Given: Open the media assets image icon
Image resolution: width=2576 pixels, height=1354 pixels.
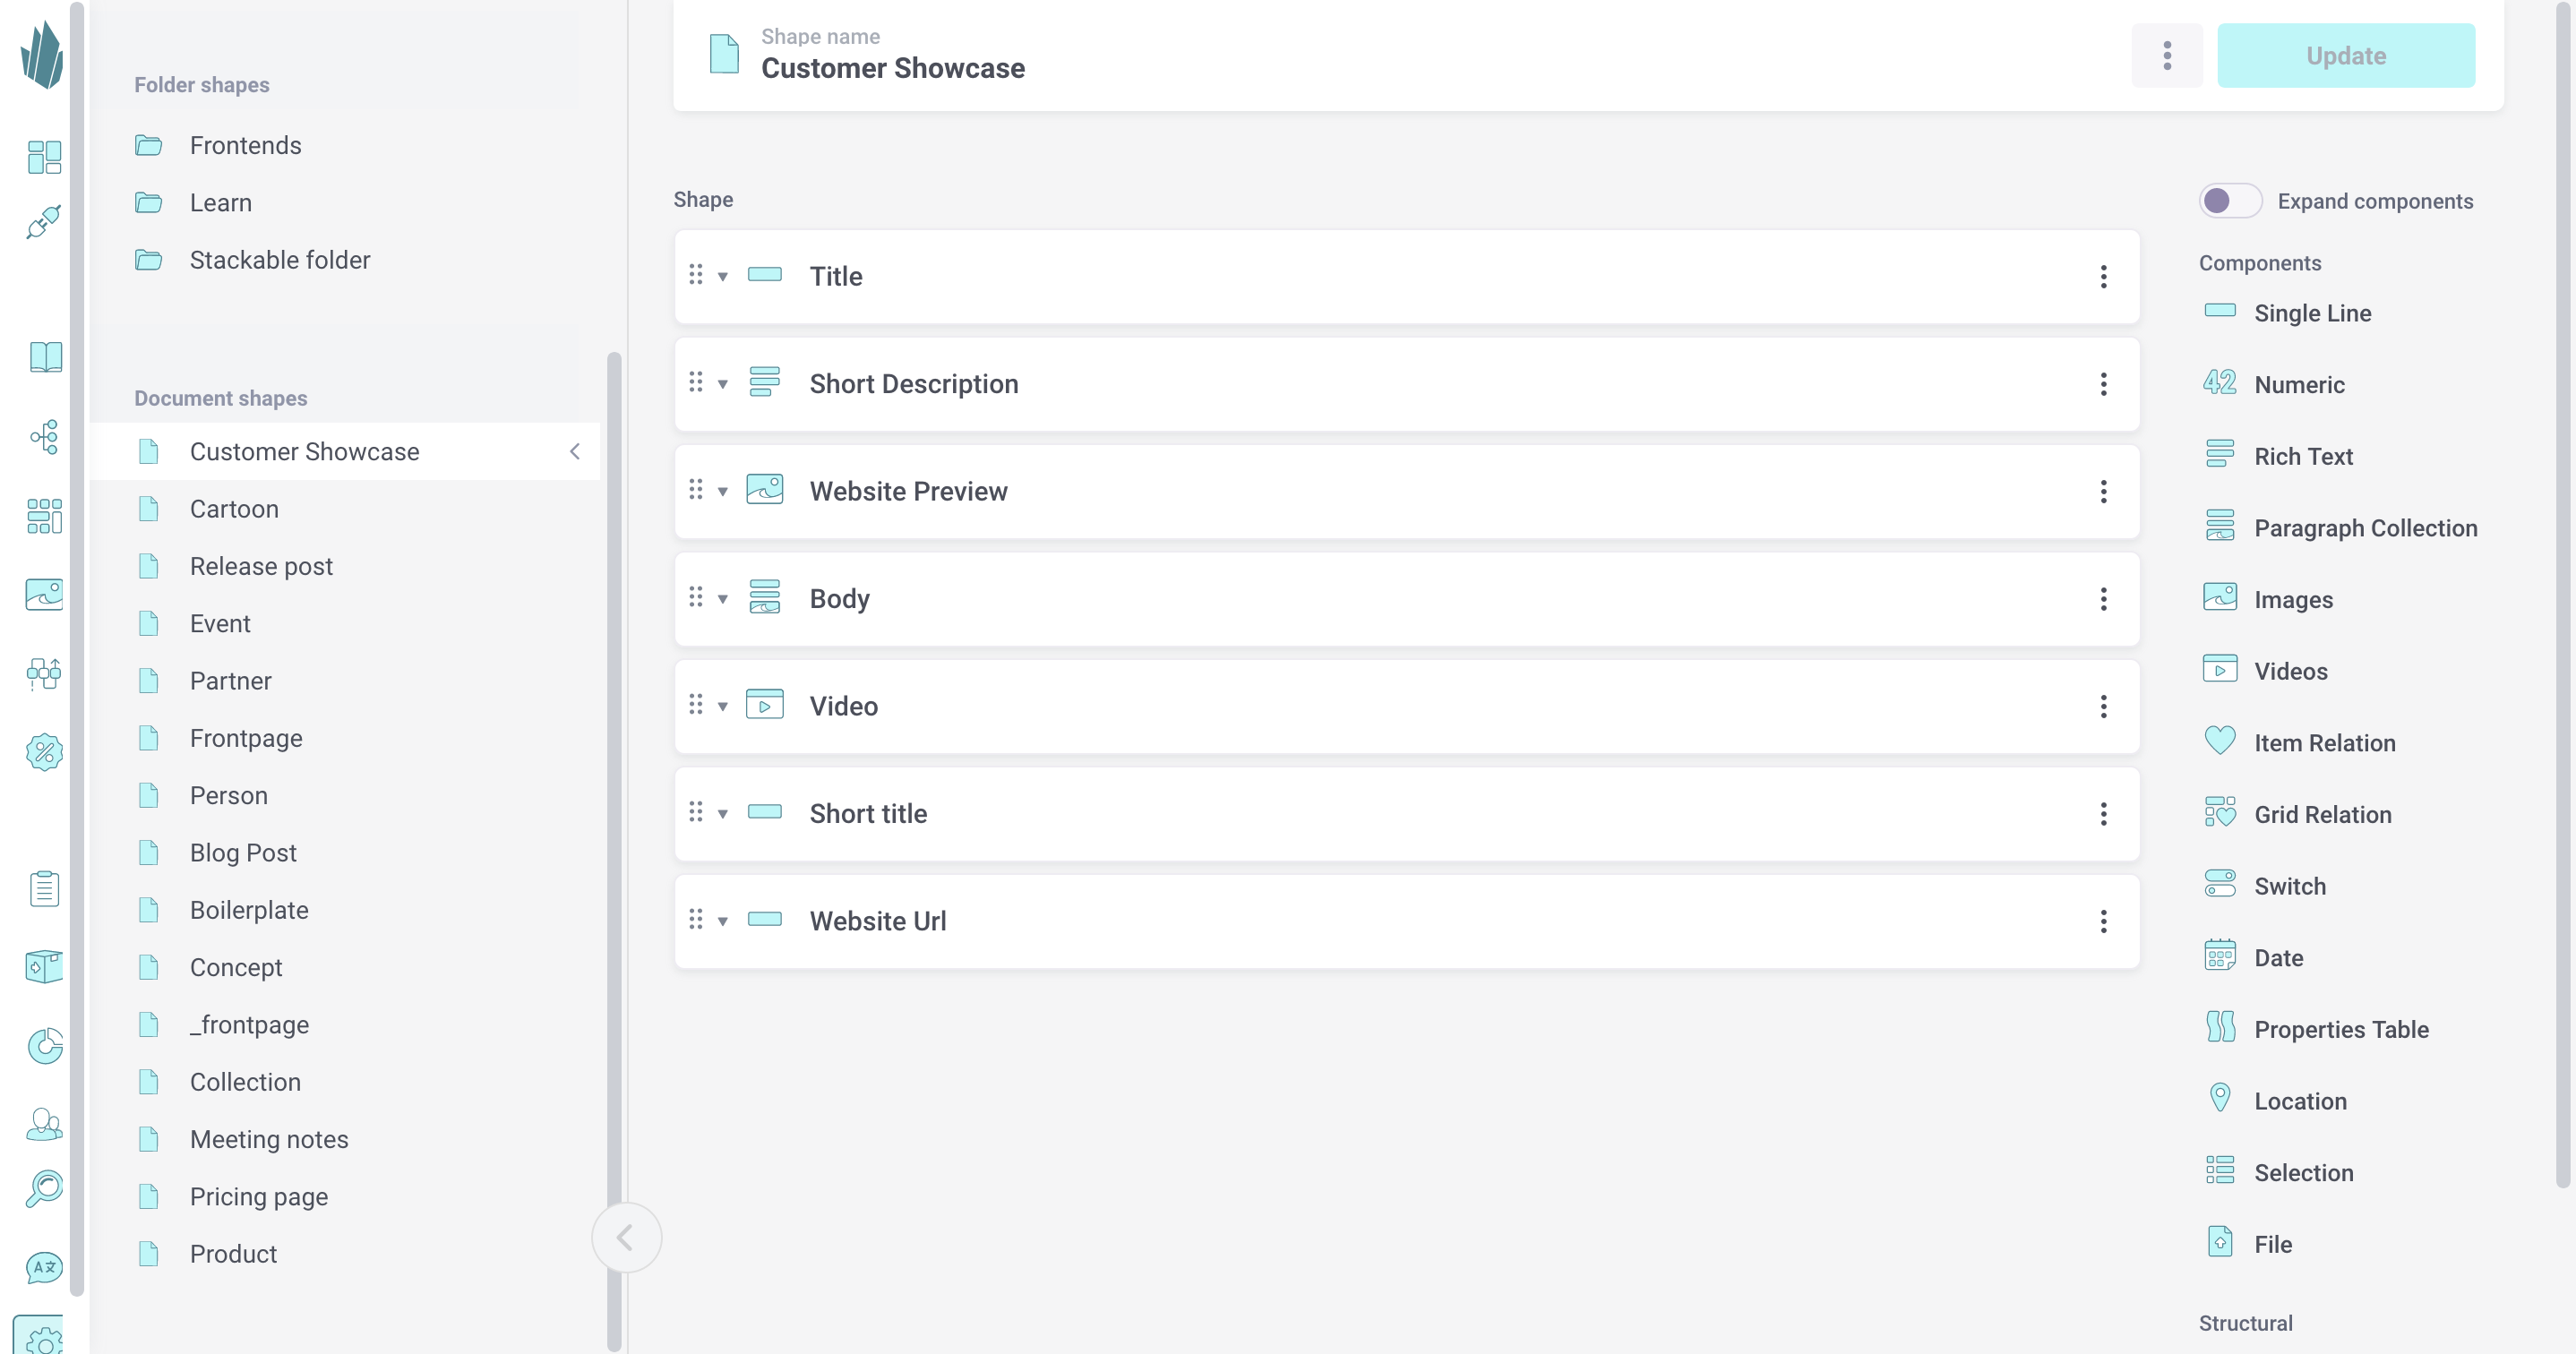Looking at the screenshot, I should click(x=43, y=593).
